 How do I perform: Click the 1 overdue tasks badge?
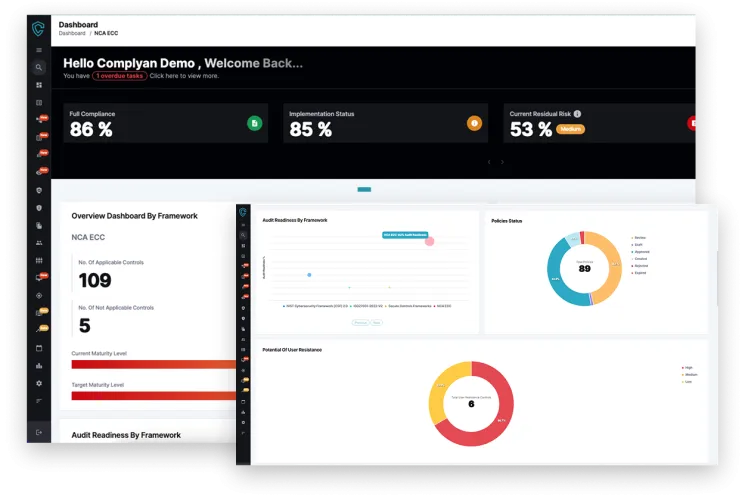tap(120, 75)
